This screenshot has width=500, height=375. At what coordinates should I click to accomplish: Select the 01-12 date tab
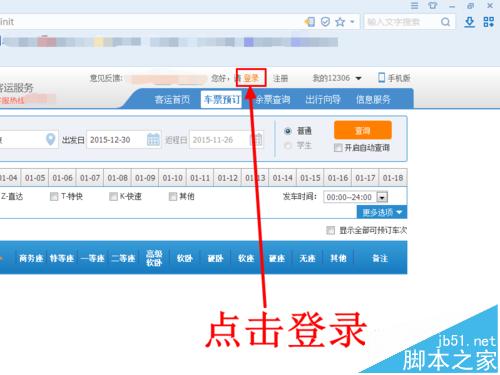coord(228,178)
